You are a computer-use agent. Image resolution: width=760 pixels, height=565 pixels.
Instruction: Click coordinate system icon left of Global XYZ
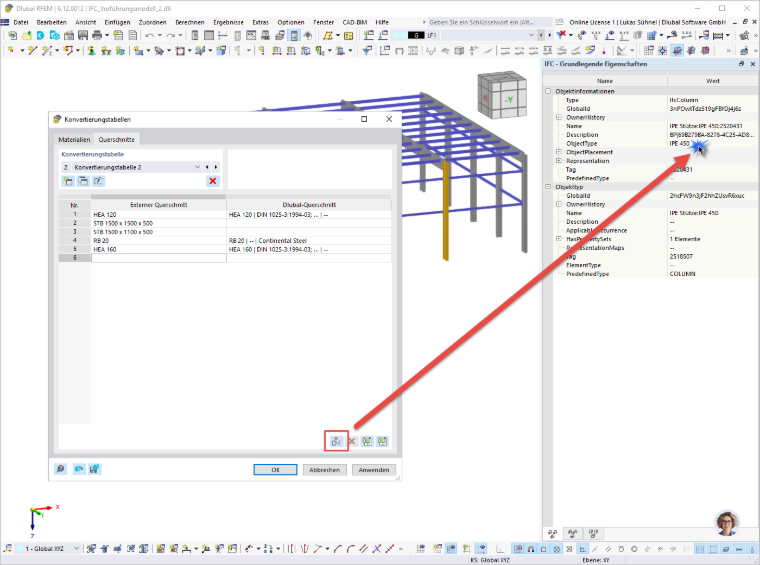pyautogui.click(x=7, y=549)
